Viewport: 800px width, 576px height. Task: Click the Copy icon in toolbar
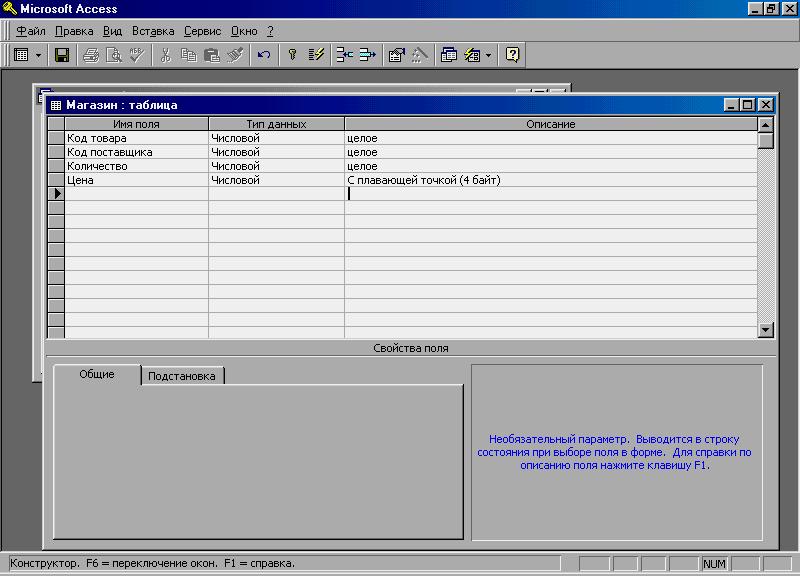tap(189, 55)
